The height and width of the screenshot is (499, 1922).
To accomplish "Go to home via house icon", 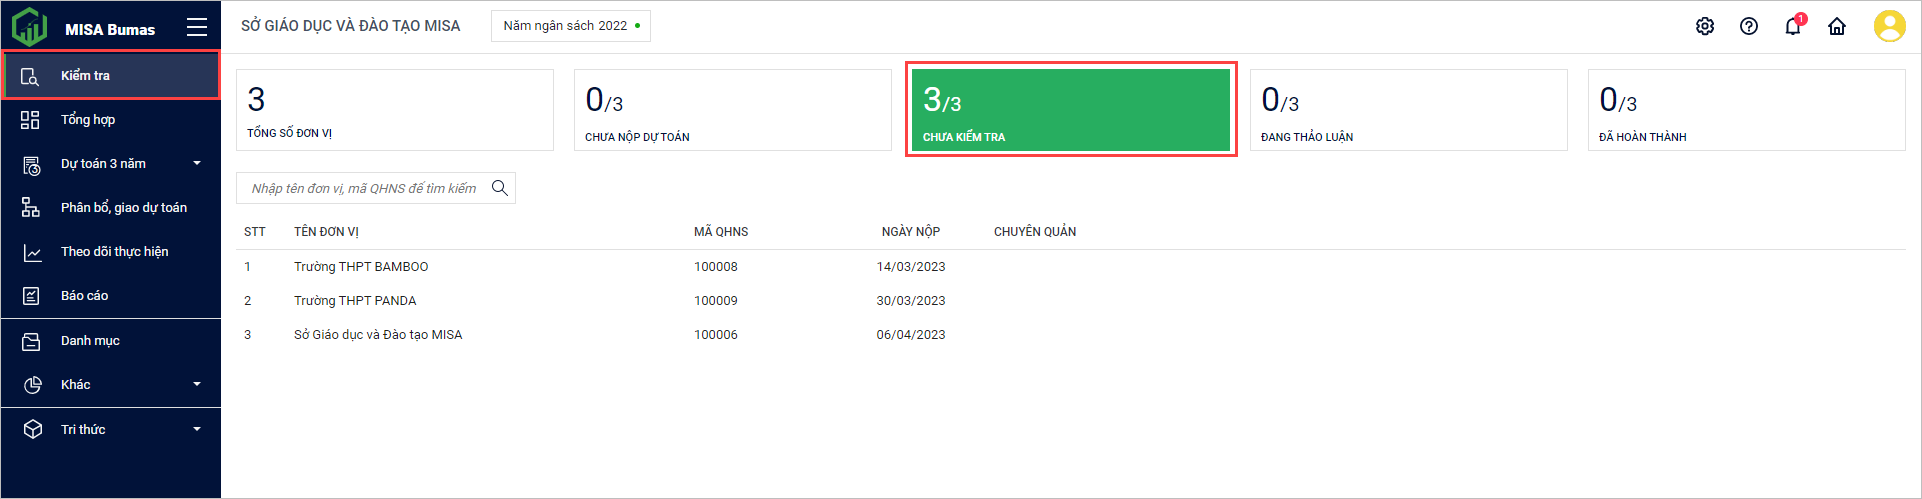I will (1837, 27).
